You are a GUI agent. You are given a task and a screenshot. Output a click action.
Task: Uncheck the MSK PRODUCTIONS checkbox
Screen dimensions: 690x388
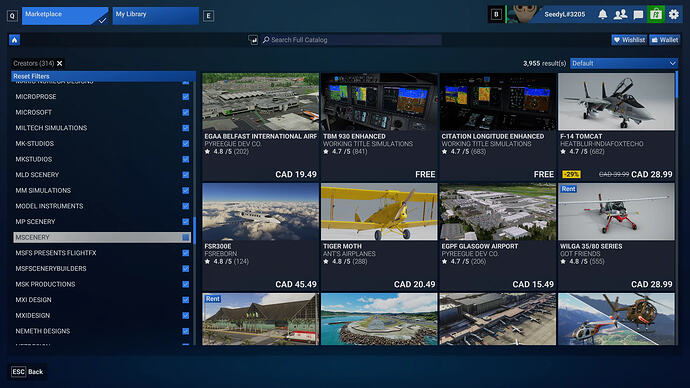[186, 284]
